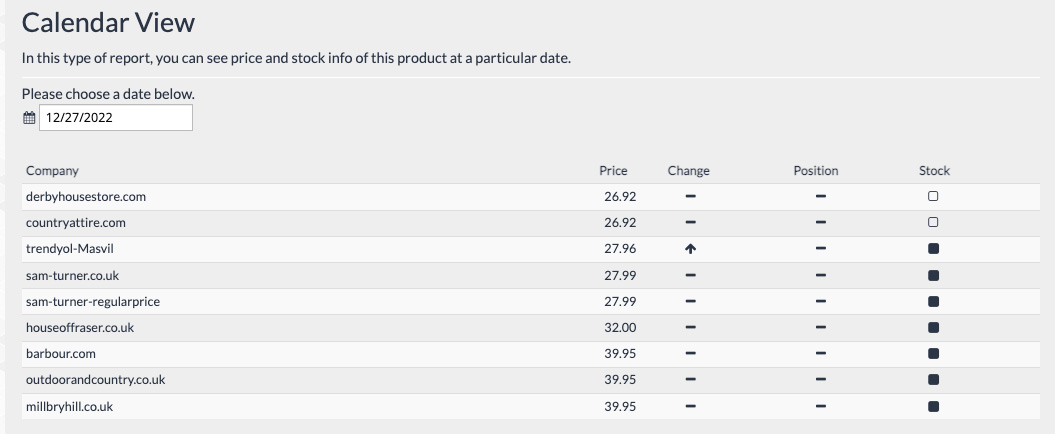1055x434 pixels.
Task: Click the sam-turner-regularprice company name
Action: point(93,302)
